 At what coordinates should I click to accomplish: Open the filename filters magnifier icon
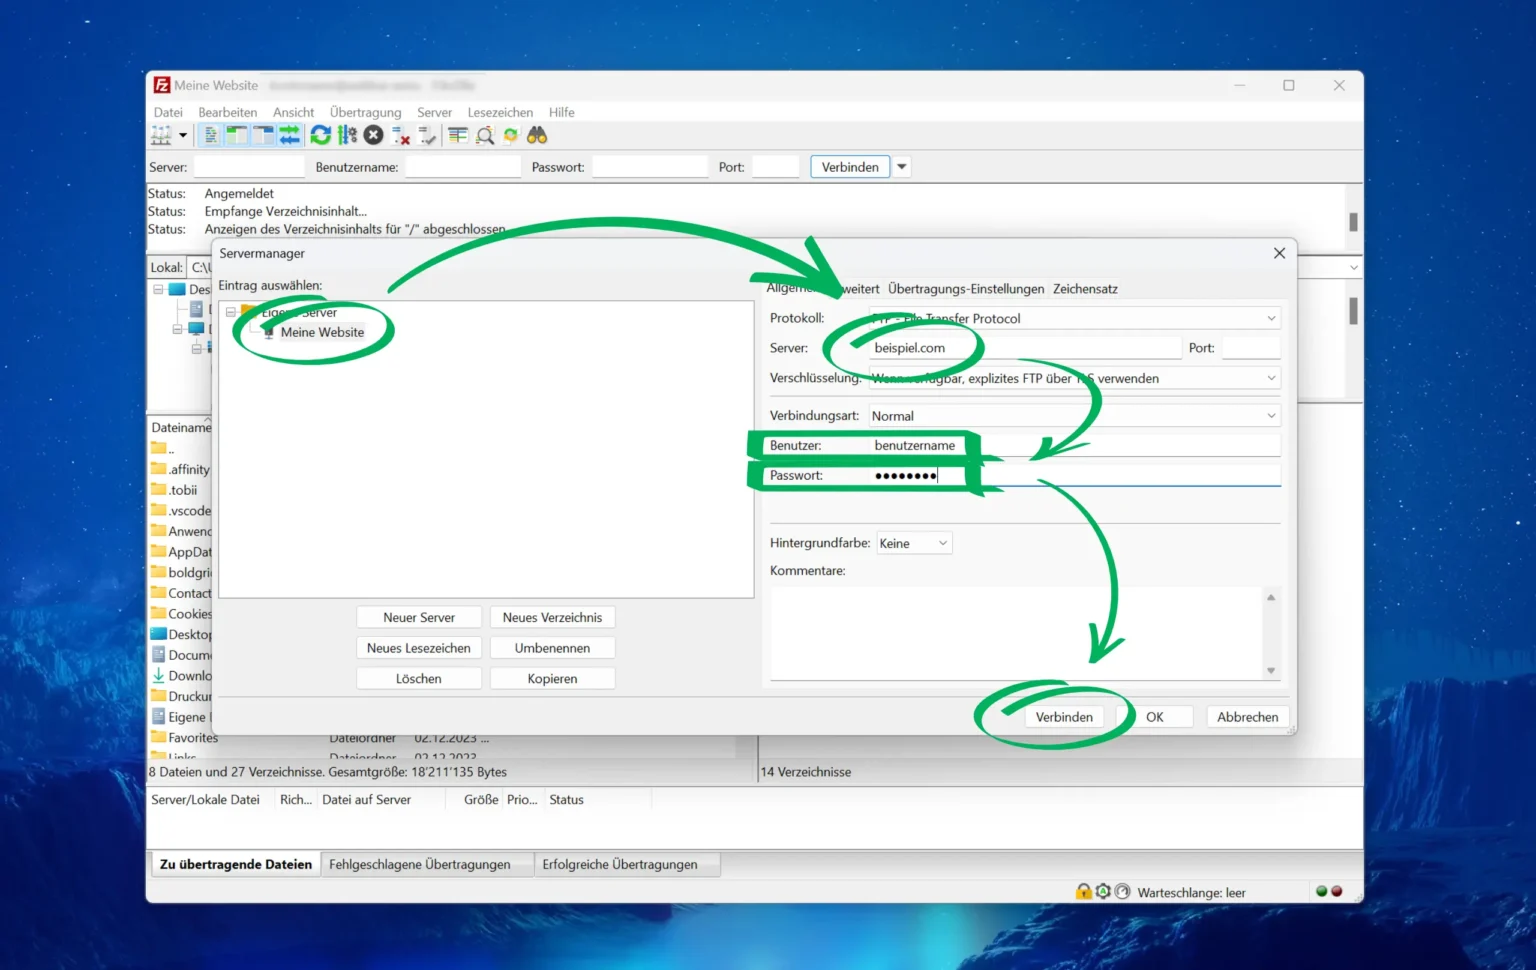(x=485, y=136)
